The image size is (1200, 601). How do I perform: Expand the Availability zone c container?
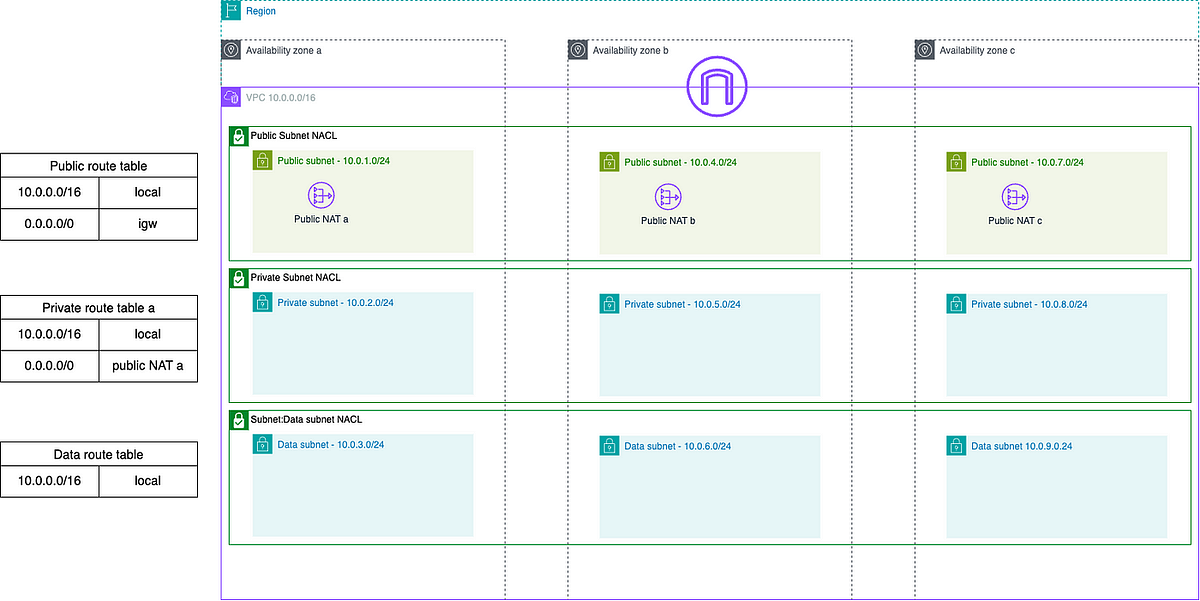[x=923, y=49]
